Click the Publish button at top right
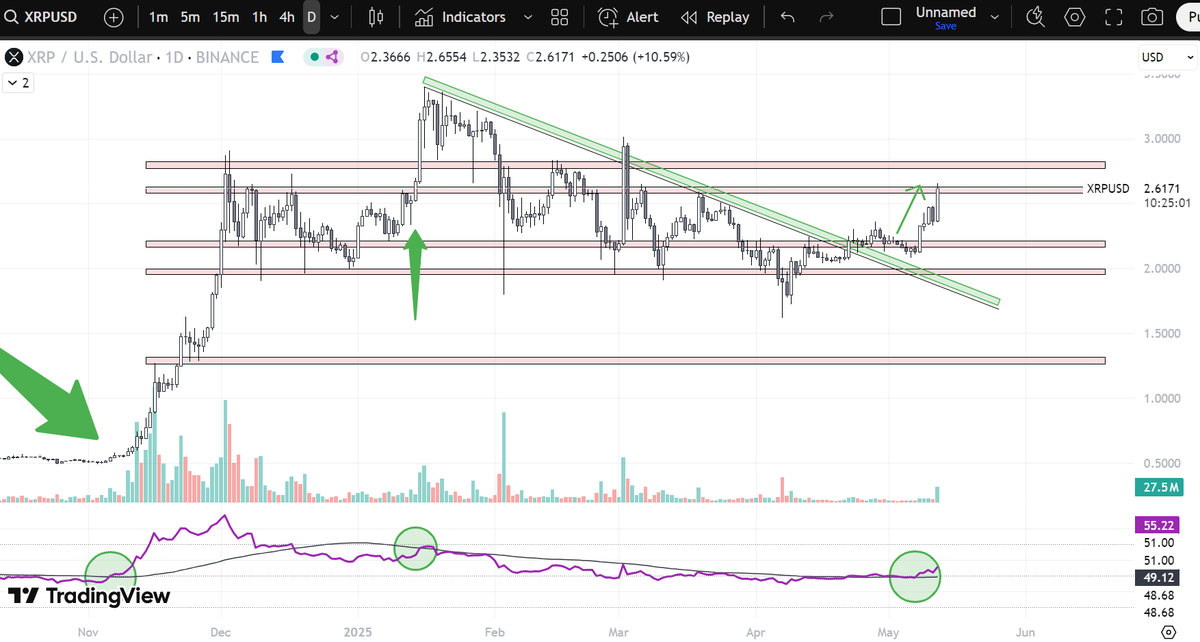This screenshot has width=1200, height=642. (1189, 17)
